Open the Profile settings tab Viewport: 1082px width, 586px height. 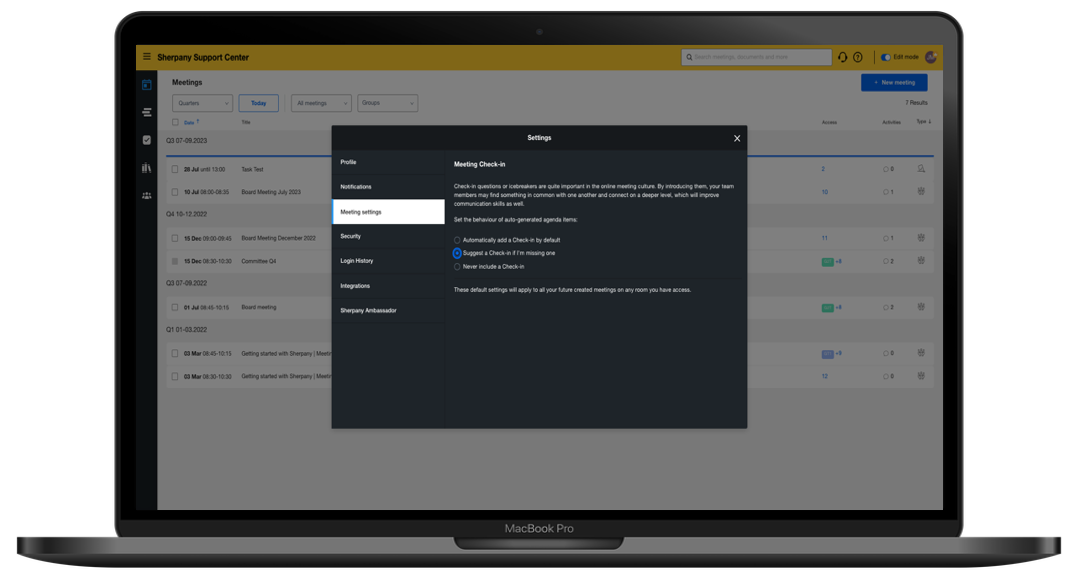388,162
